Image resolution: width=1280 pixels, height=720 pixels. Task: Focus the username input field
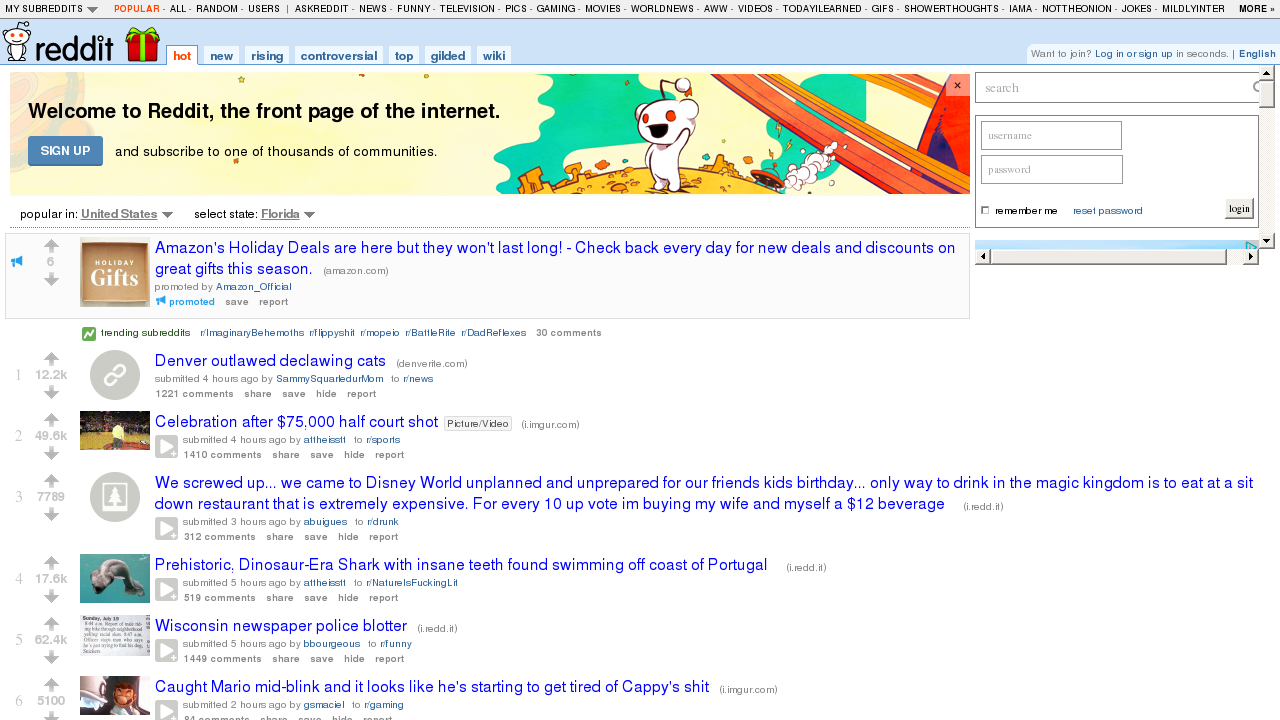(1051, 135)
